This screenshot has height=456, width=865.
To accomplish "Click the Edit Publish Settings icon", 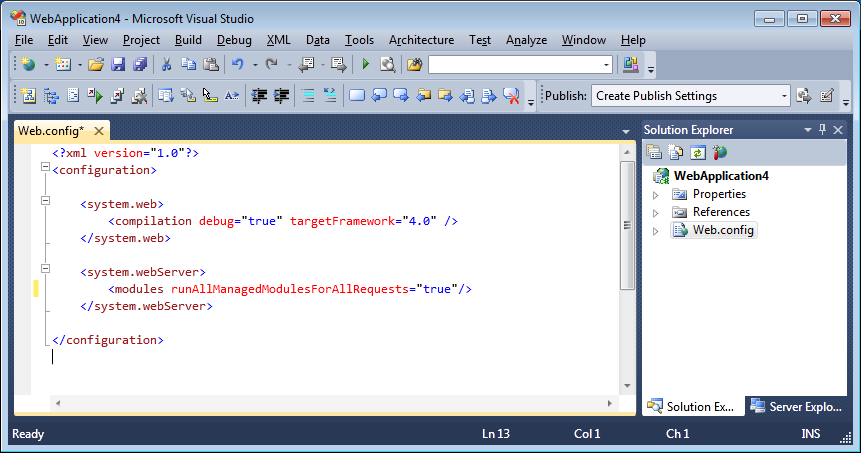I will (826, 96).
